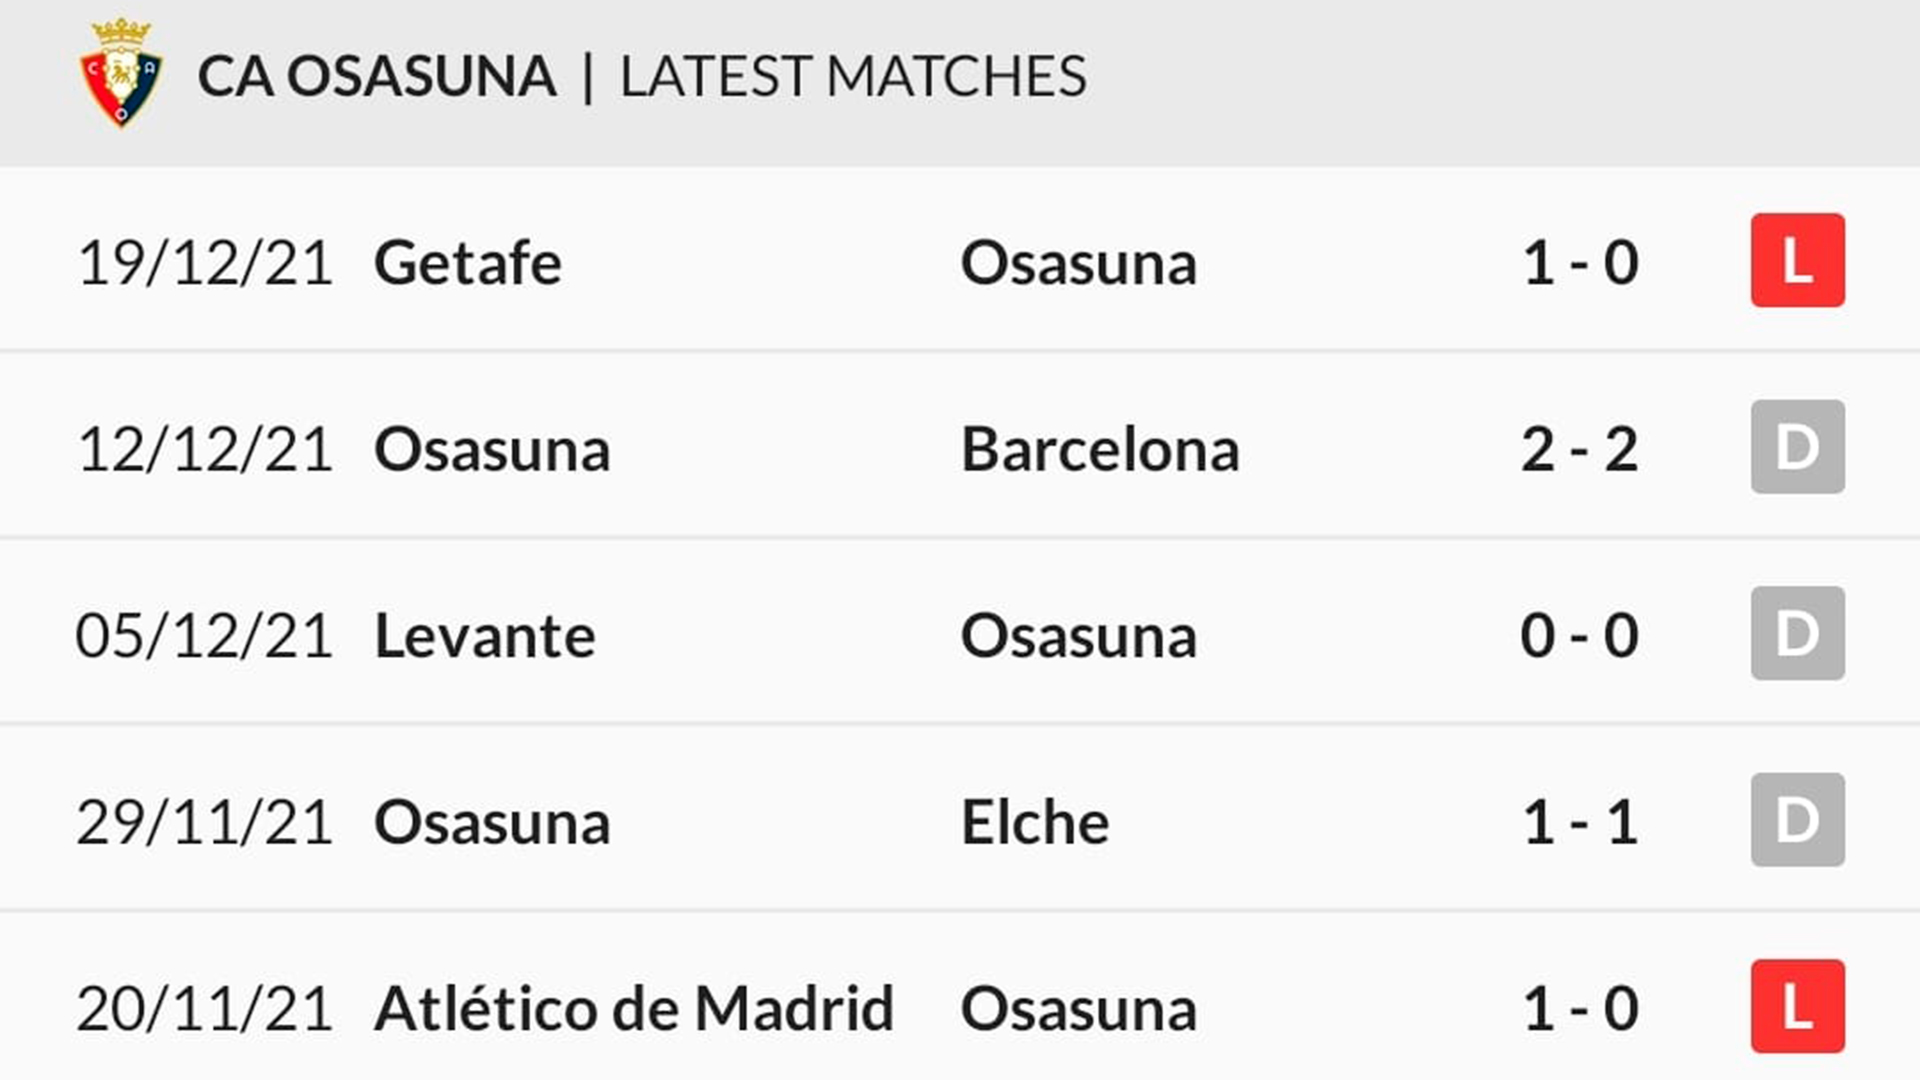Open Getafe team name
This screenshot has height=1080, width=1920.
click(x=467, y=263)
